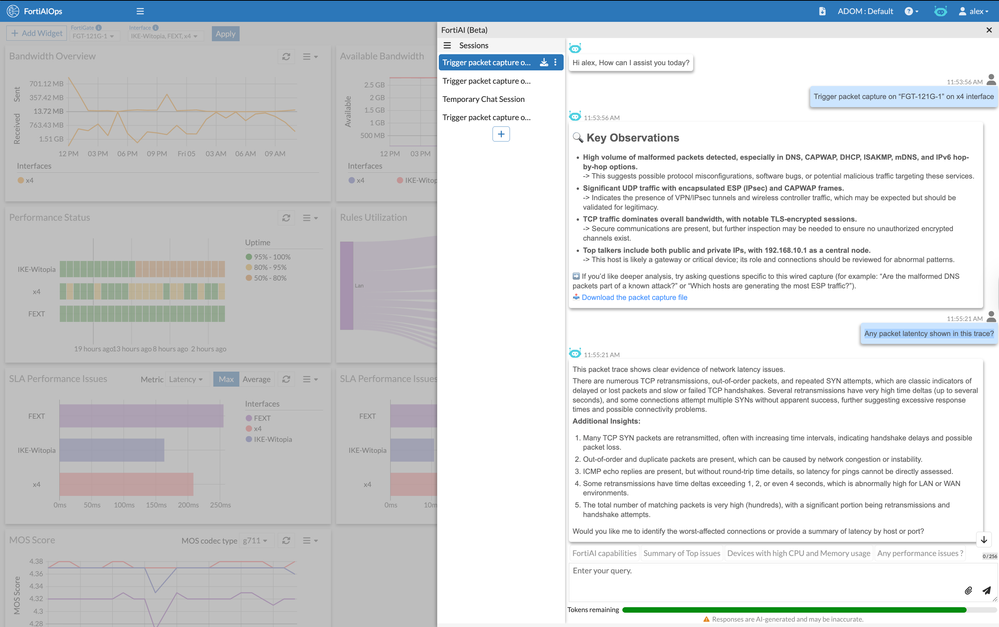The width and height of the screenshot is (999, 627).
Task: Toggle x4 legend in Bandwidth Overview
Action: pyautogui.click(x=25, y=180)
